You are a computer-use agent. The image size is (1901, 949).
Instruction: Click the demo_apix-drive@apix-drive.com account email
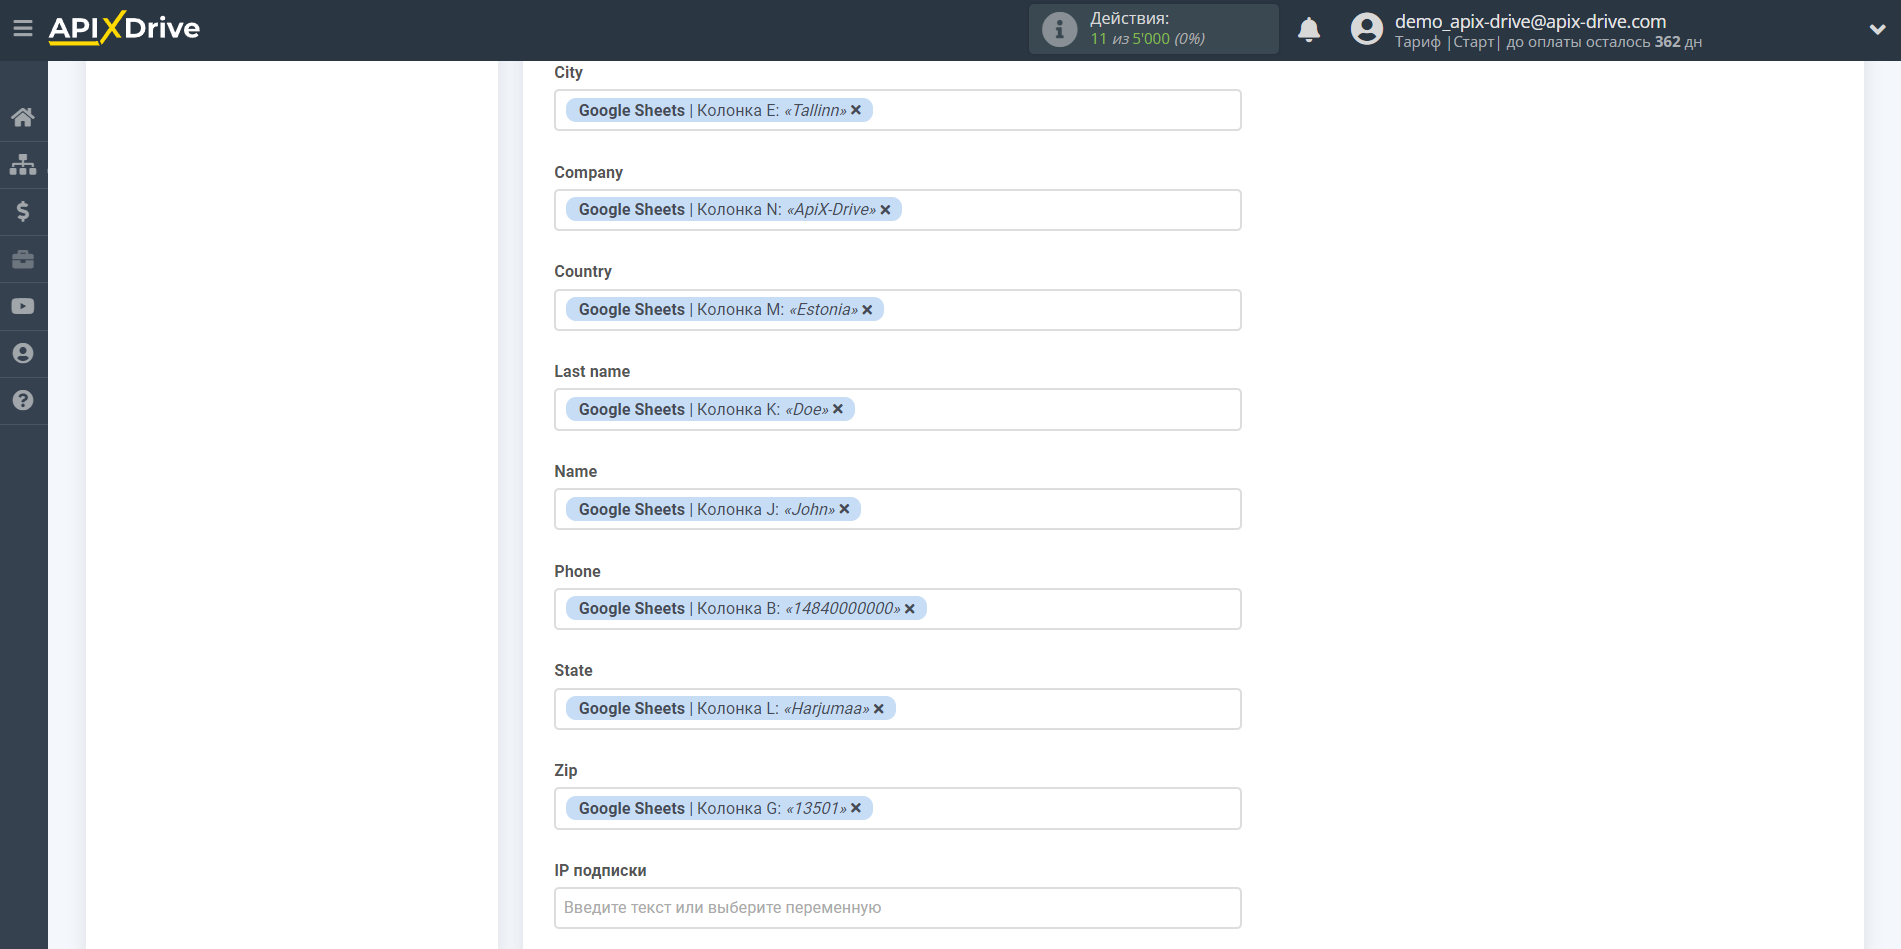(x=1530, y=21)
